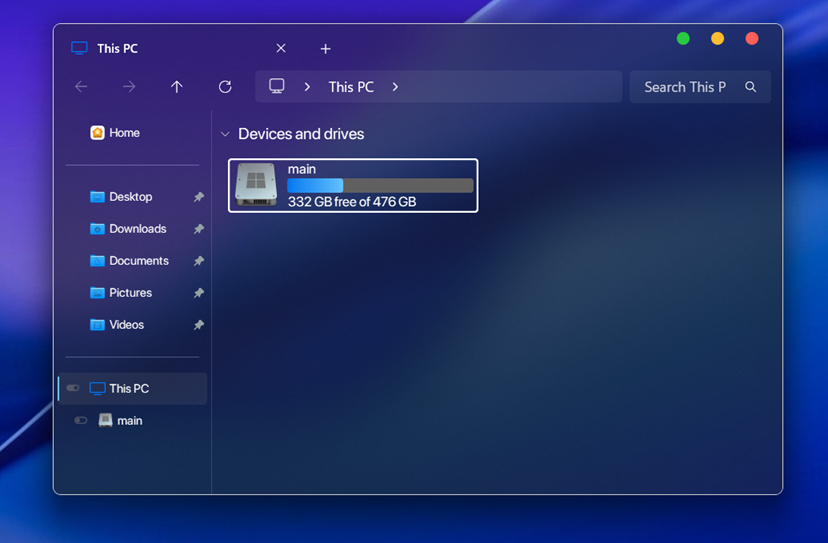828x543 pixels.
Task: Click the main drive name label
Action: 302,169
